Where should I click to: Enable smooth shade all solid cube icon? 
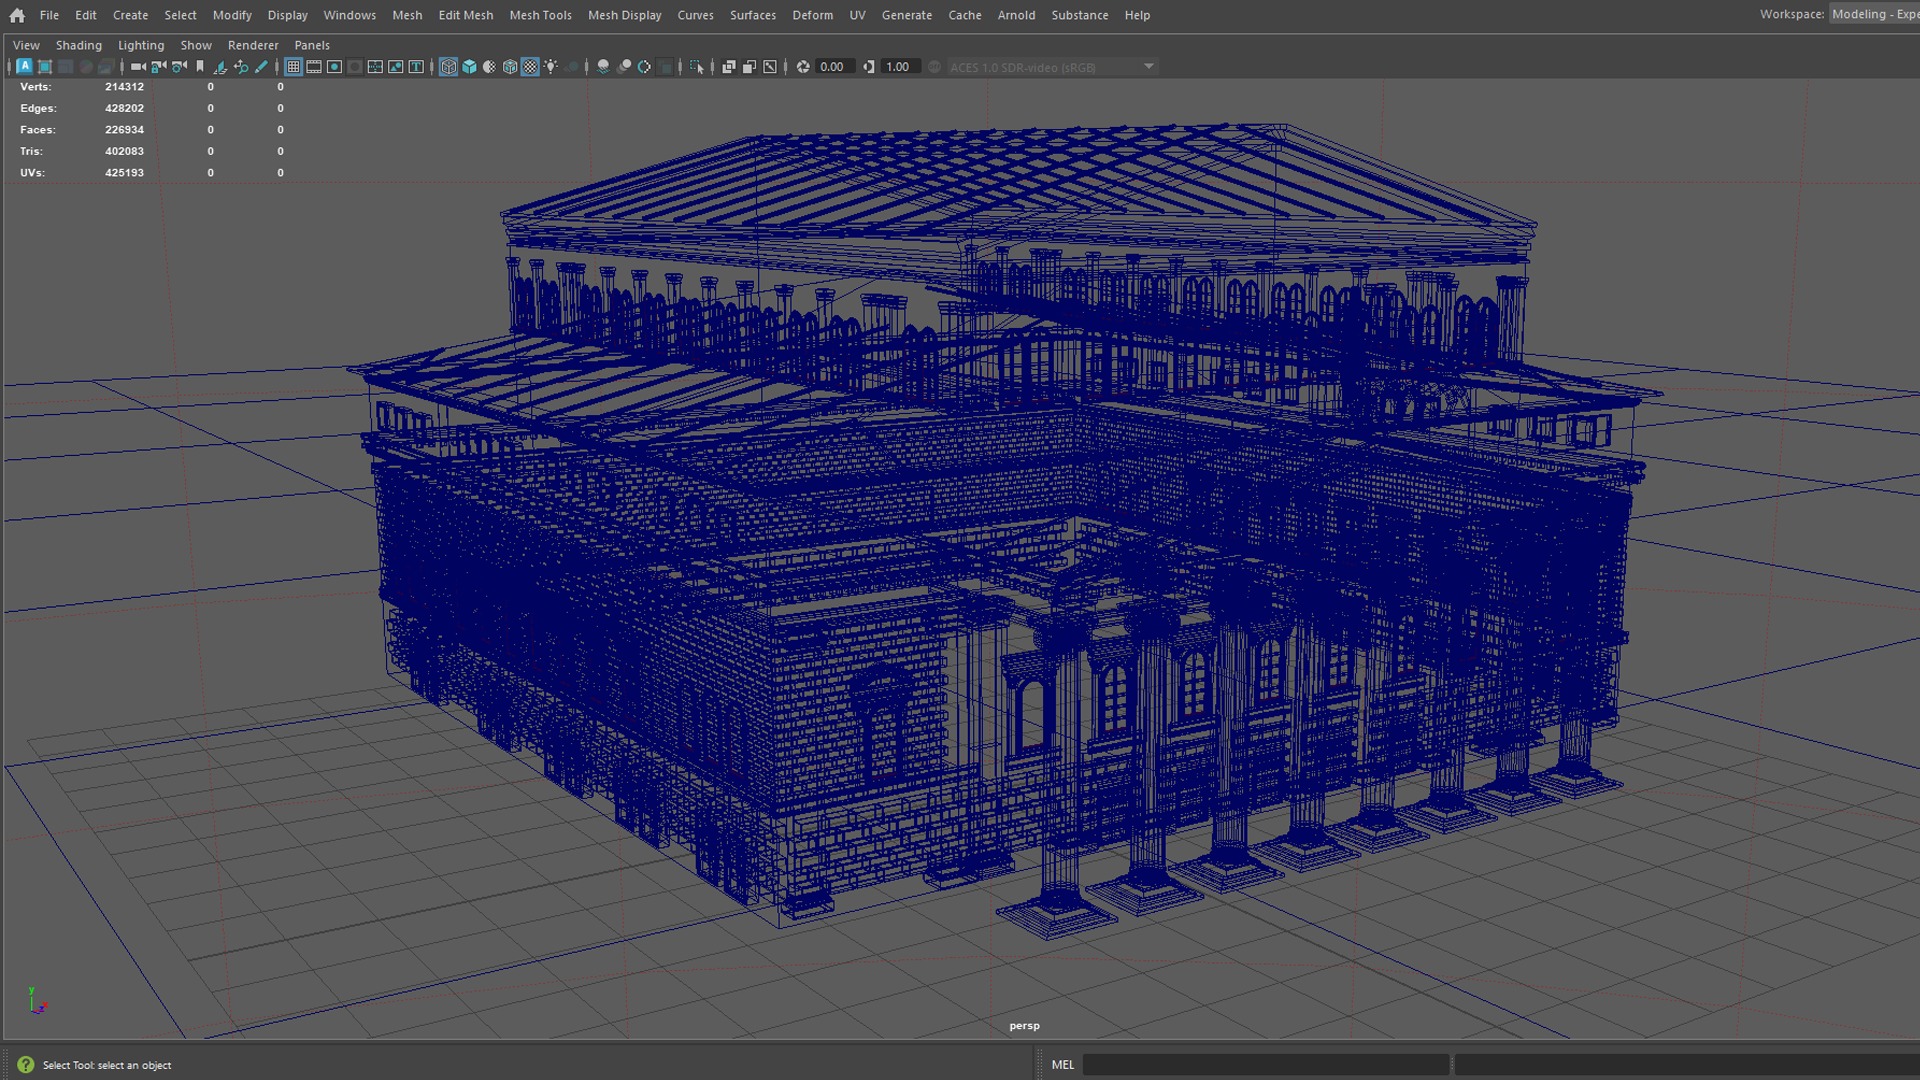click(x=469, y=67)
